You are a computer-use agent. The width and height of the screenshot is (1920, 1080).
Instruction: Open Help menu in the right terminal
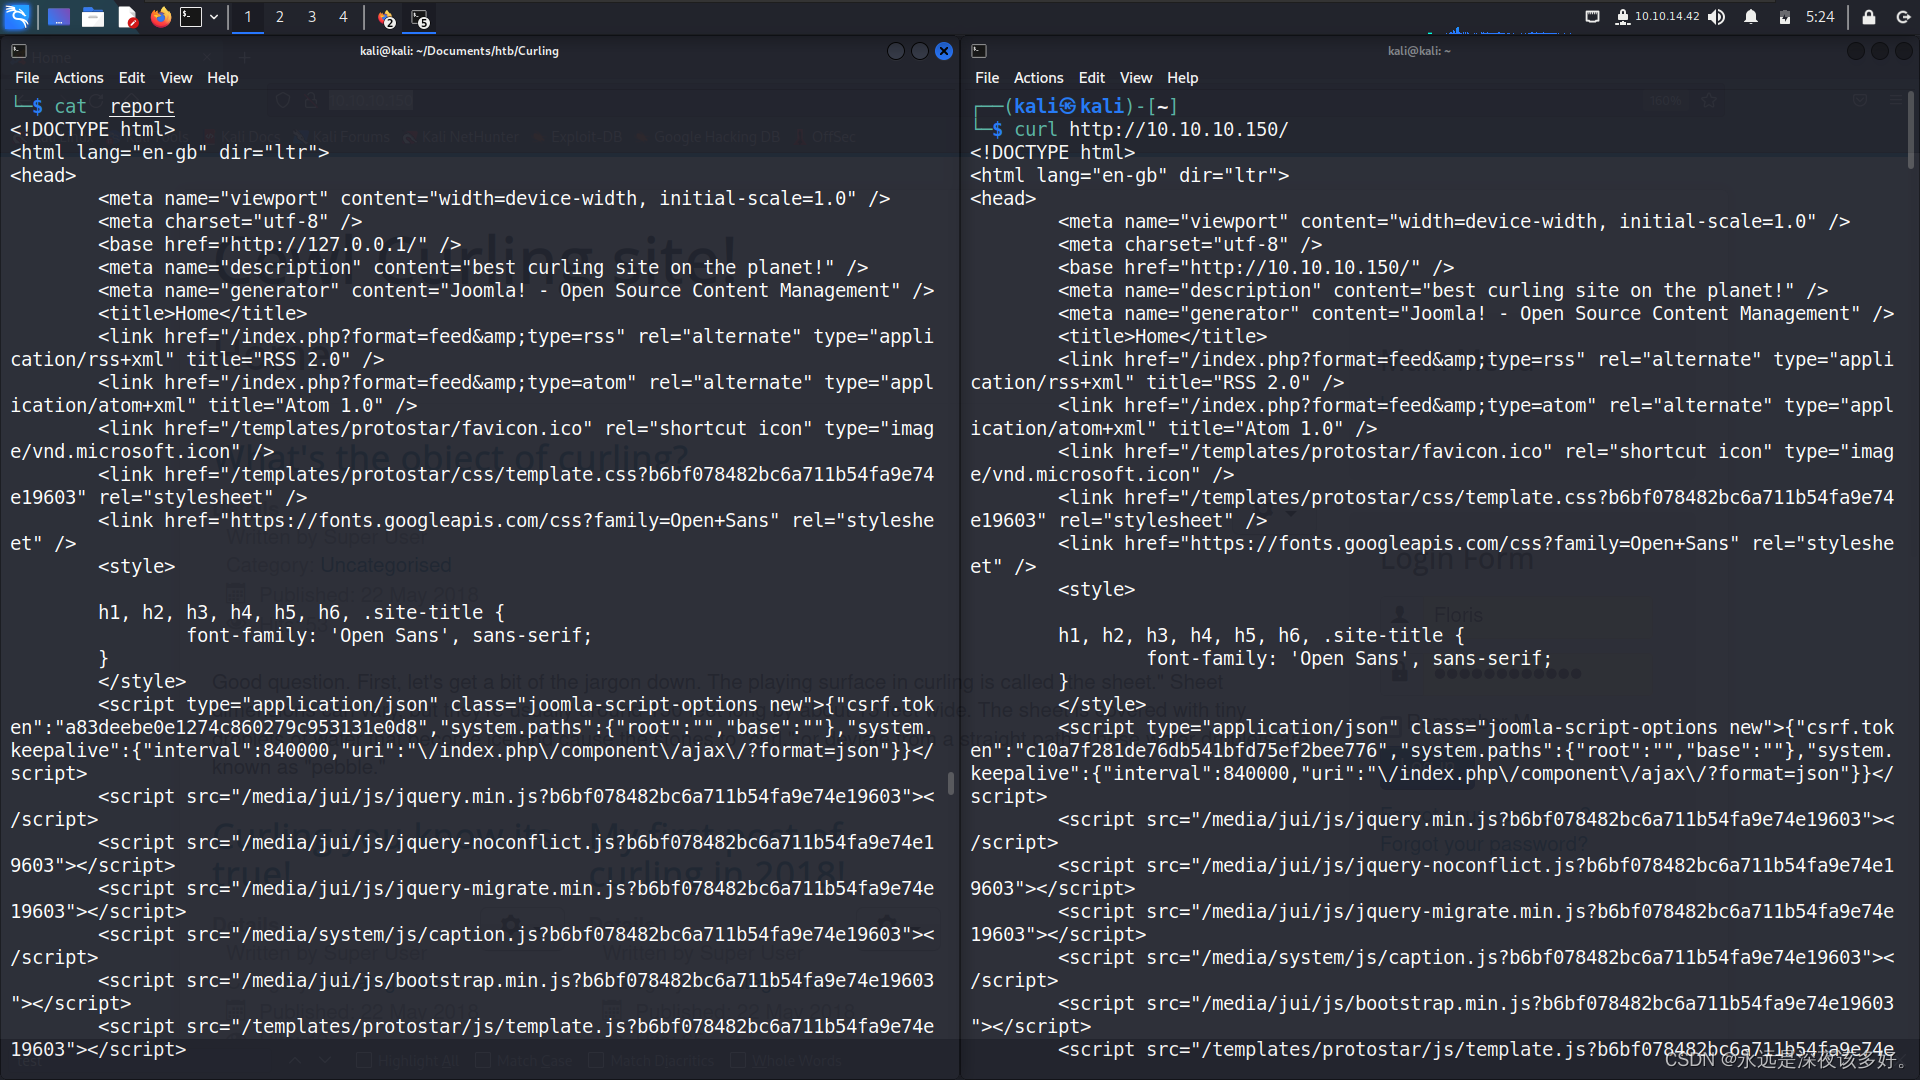[x=1182, y=78]
